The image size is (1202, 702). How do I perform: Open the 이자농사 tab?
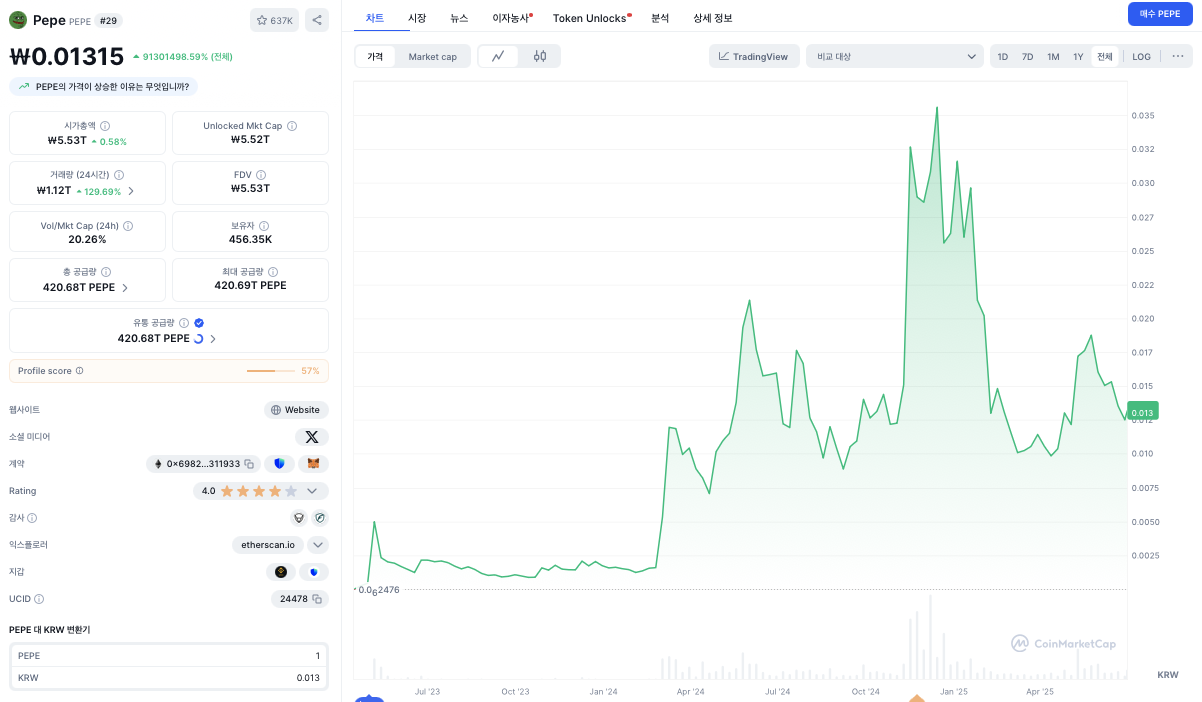[512, 18]
